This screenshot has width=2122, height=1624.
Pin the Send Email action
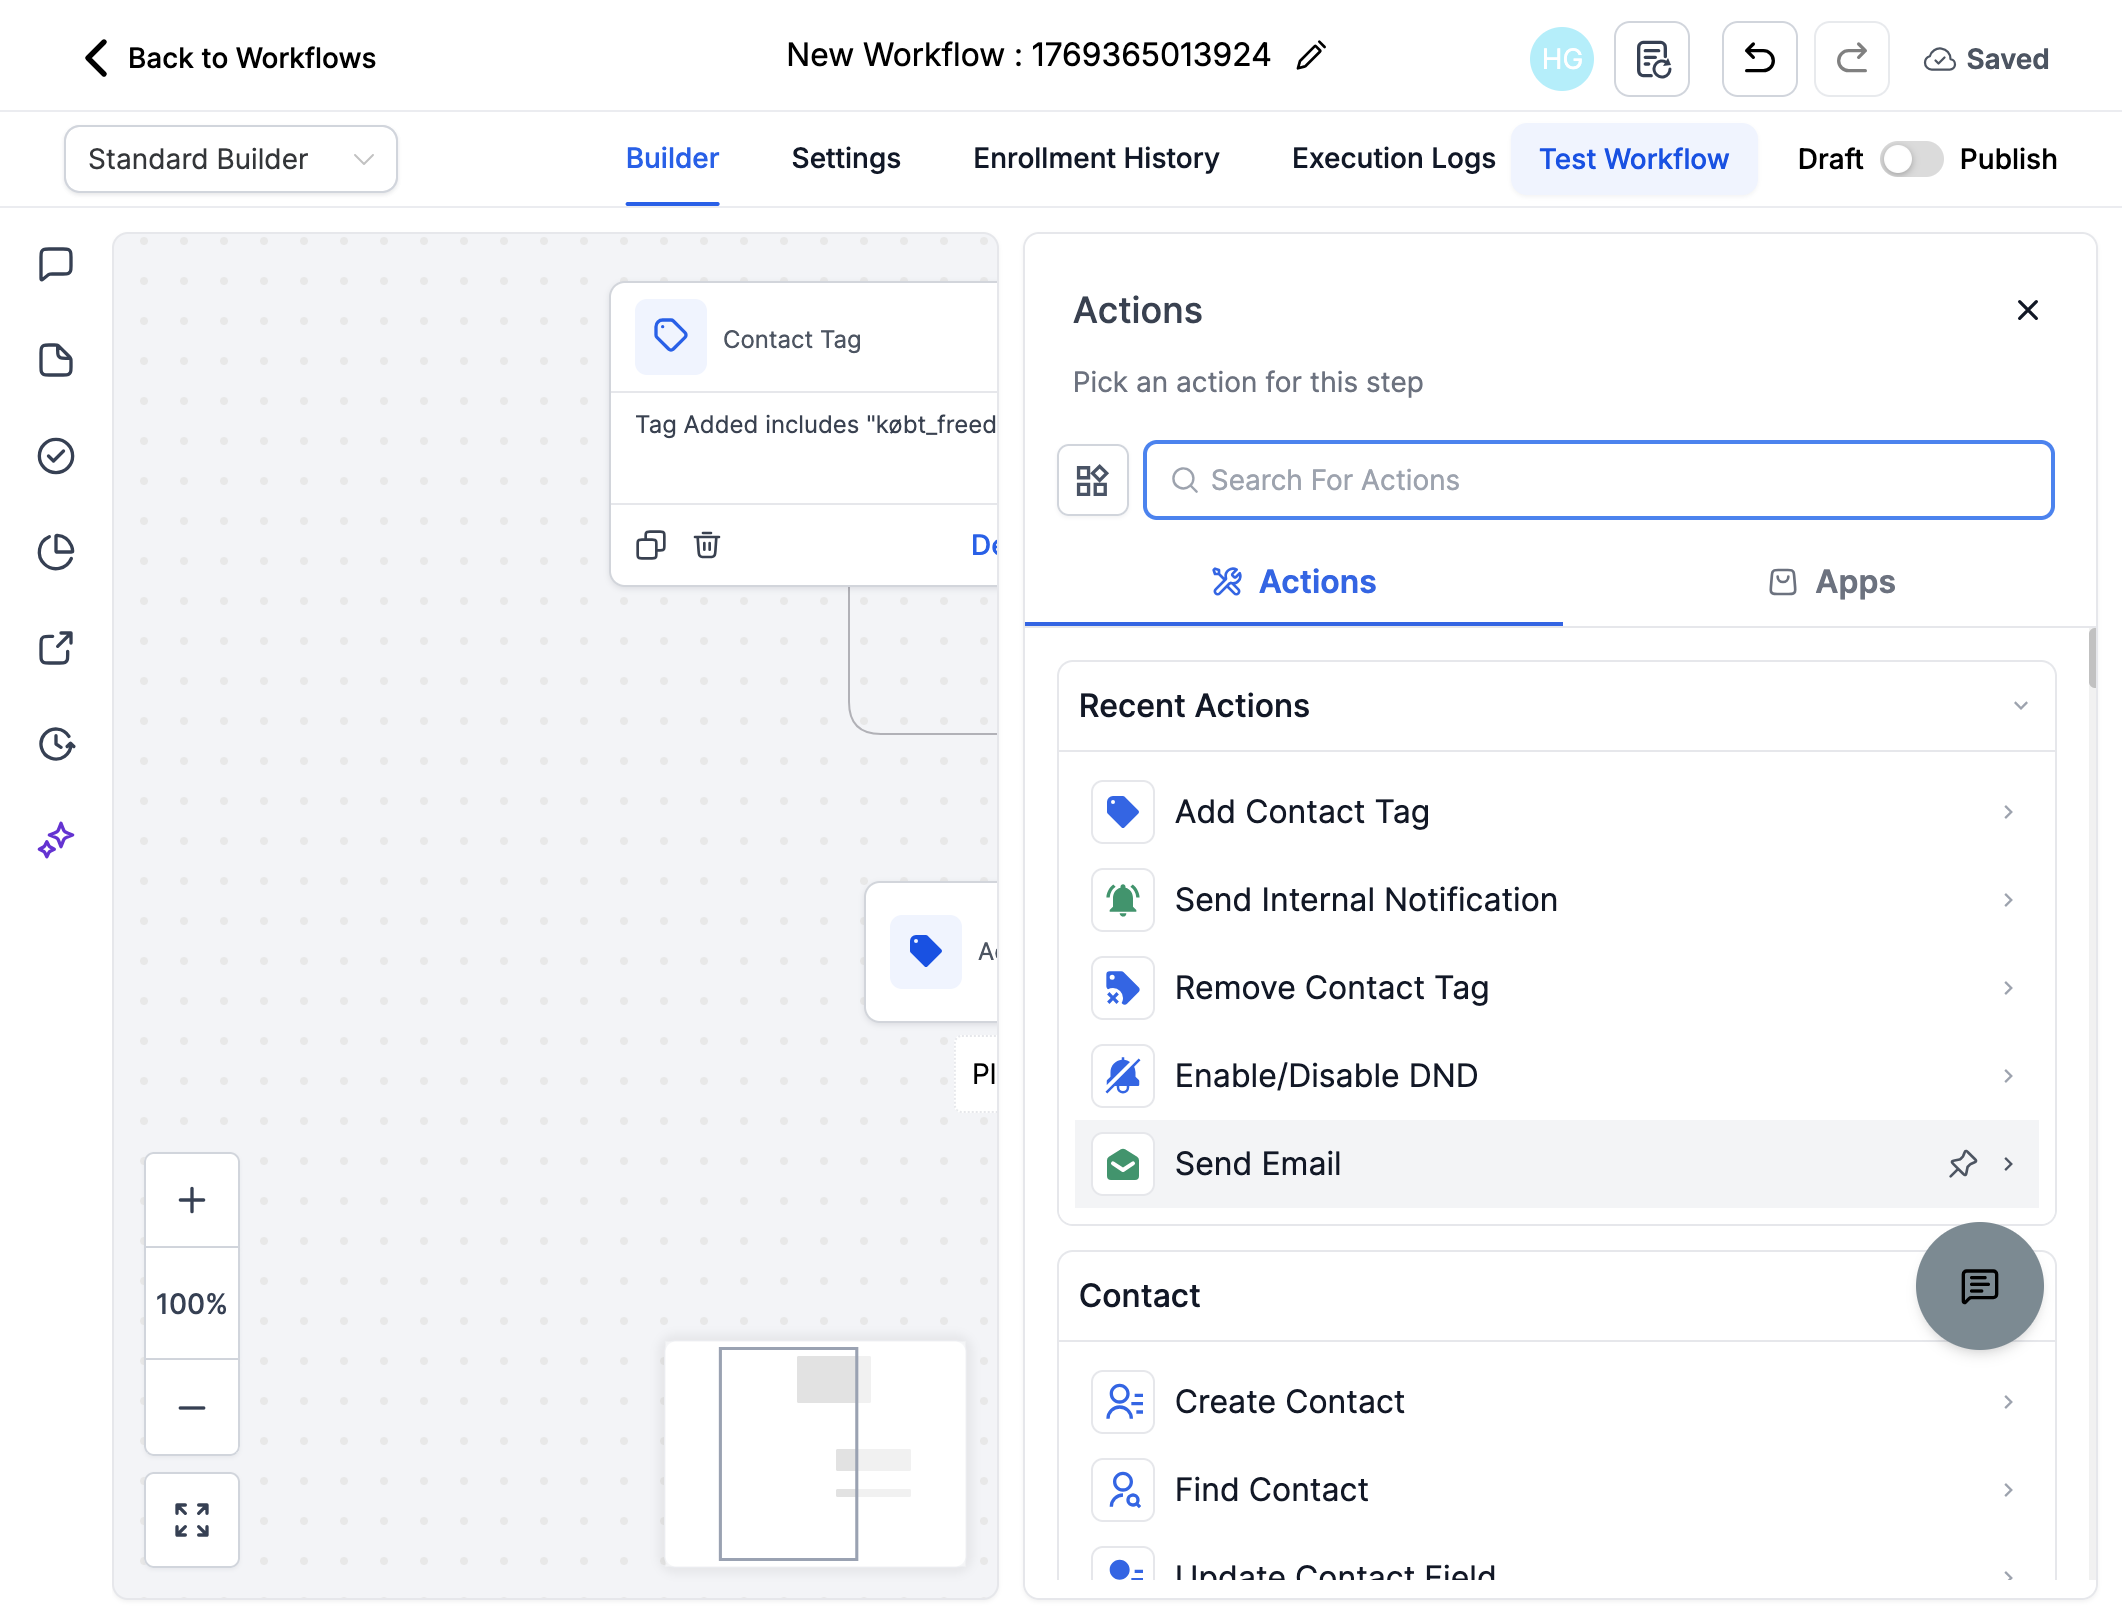click(1963, 1164)
